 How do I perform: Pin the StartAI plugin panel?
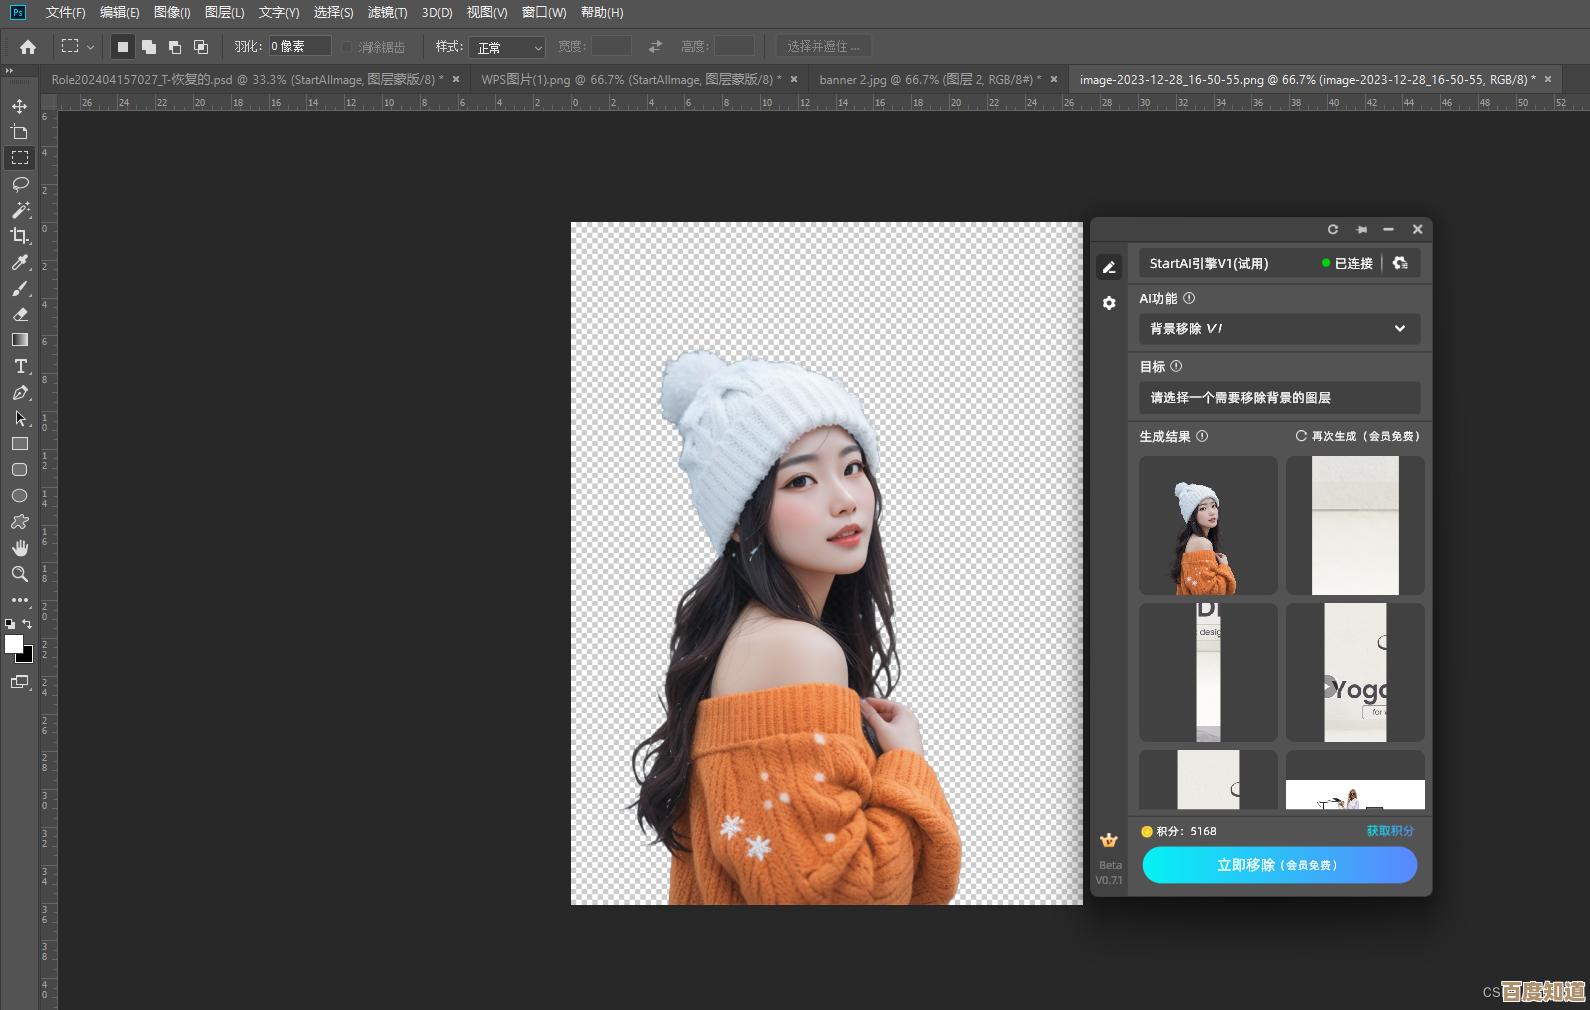(1361, 230)
